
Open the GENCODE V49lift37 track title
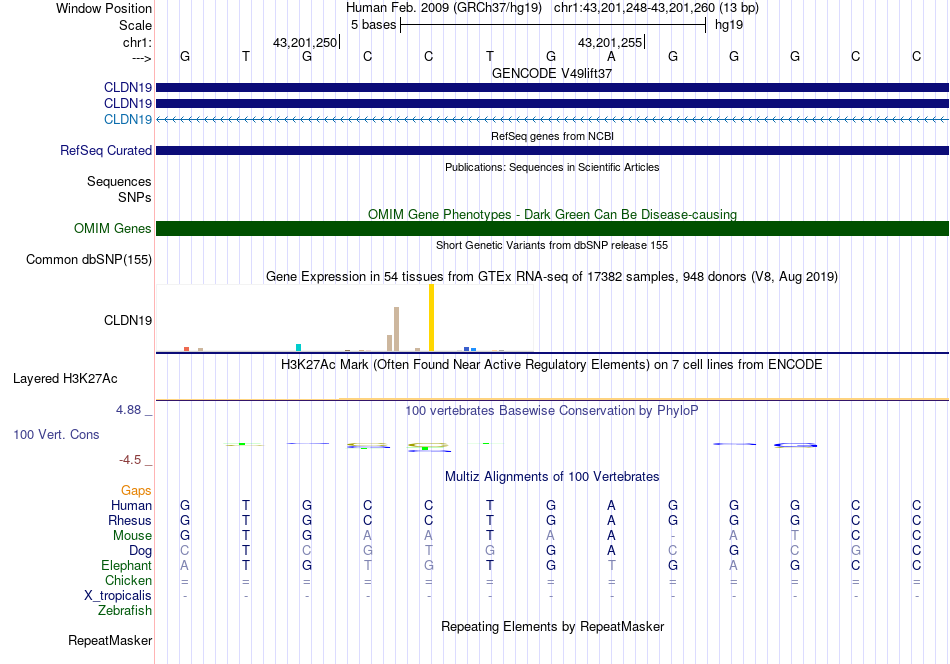tap(552, 73)
